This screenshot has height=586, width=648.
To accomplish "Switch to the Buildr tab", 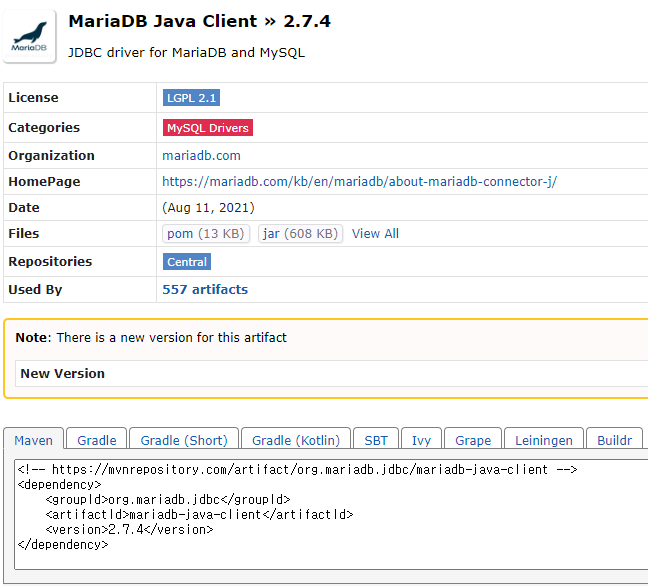I will click(615, 440).
